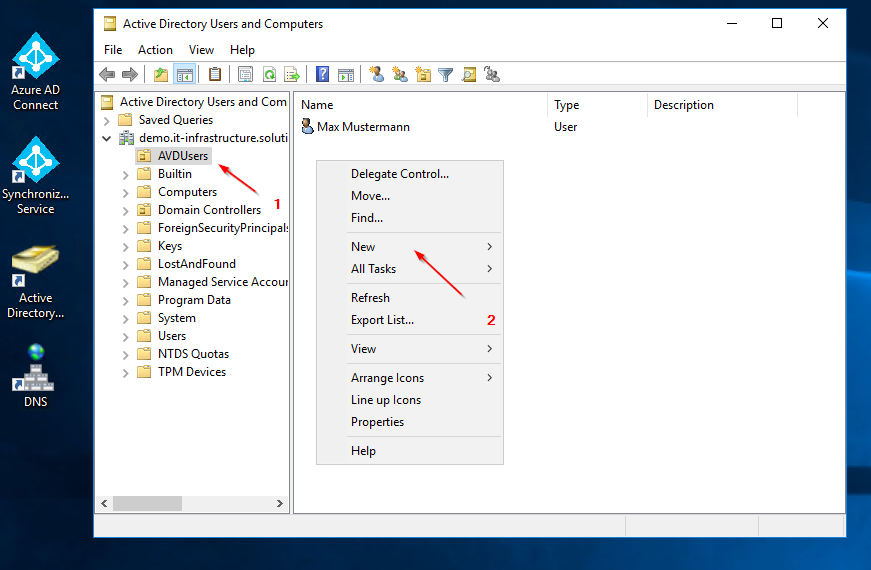
Task: Choose Find... in context menu
Action: click(x=410, y=218)
